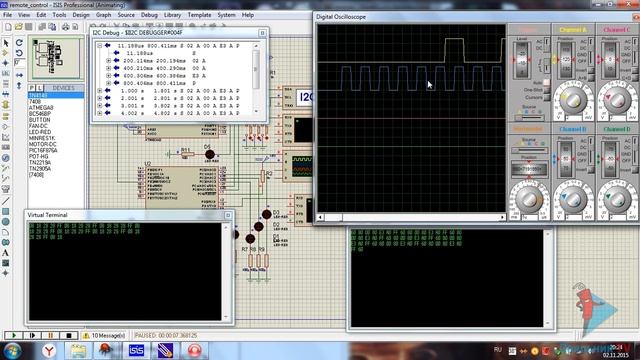Play the simulation
The height and width of the screenshot is (360, 640).
(13, 336)
